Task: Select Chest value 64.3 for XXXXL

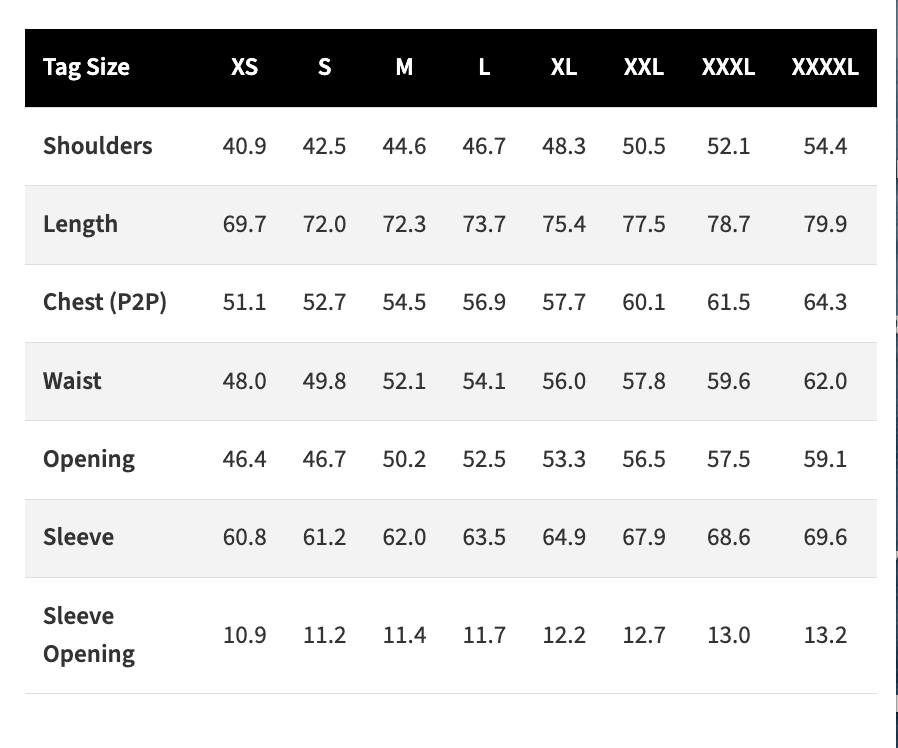Action: (825, 302)
